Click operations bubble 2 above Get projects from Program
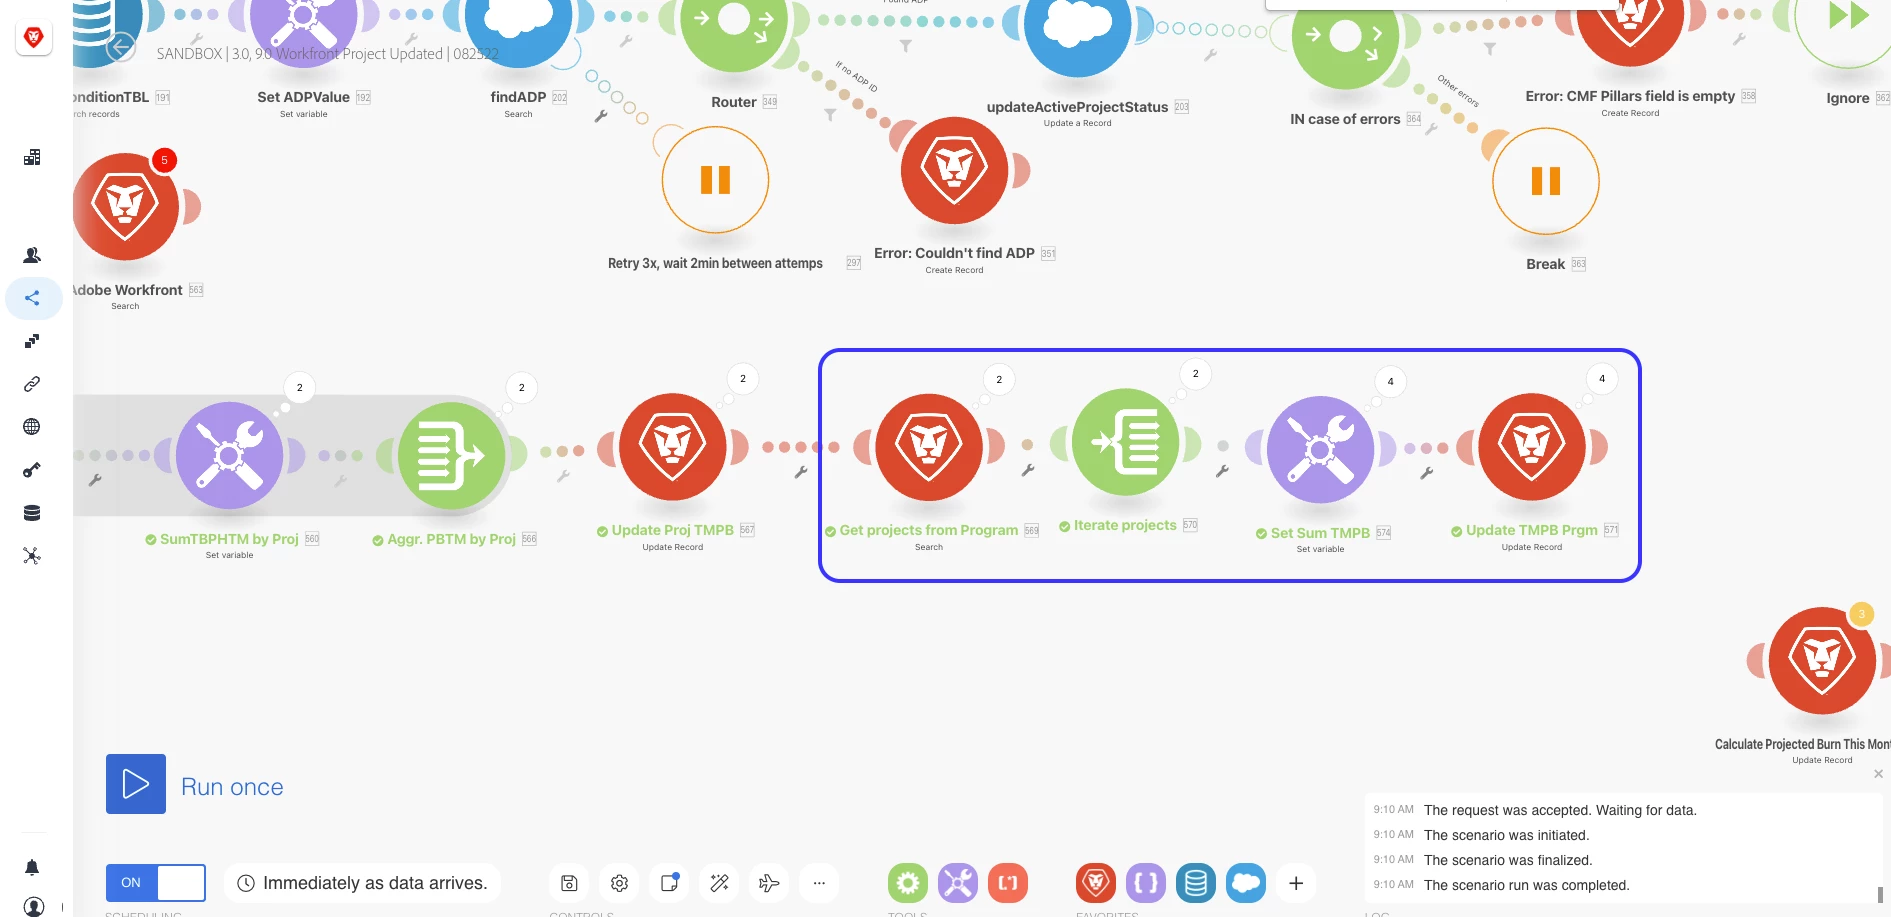The image size is (1891, 917). tap(999, 380)
